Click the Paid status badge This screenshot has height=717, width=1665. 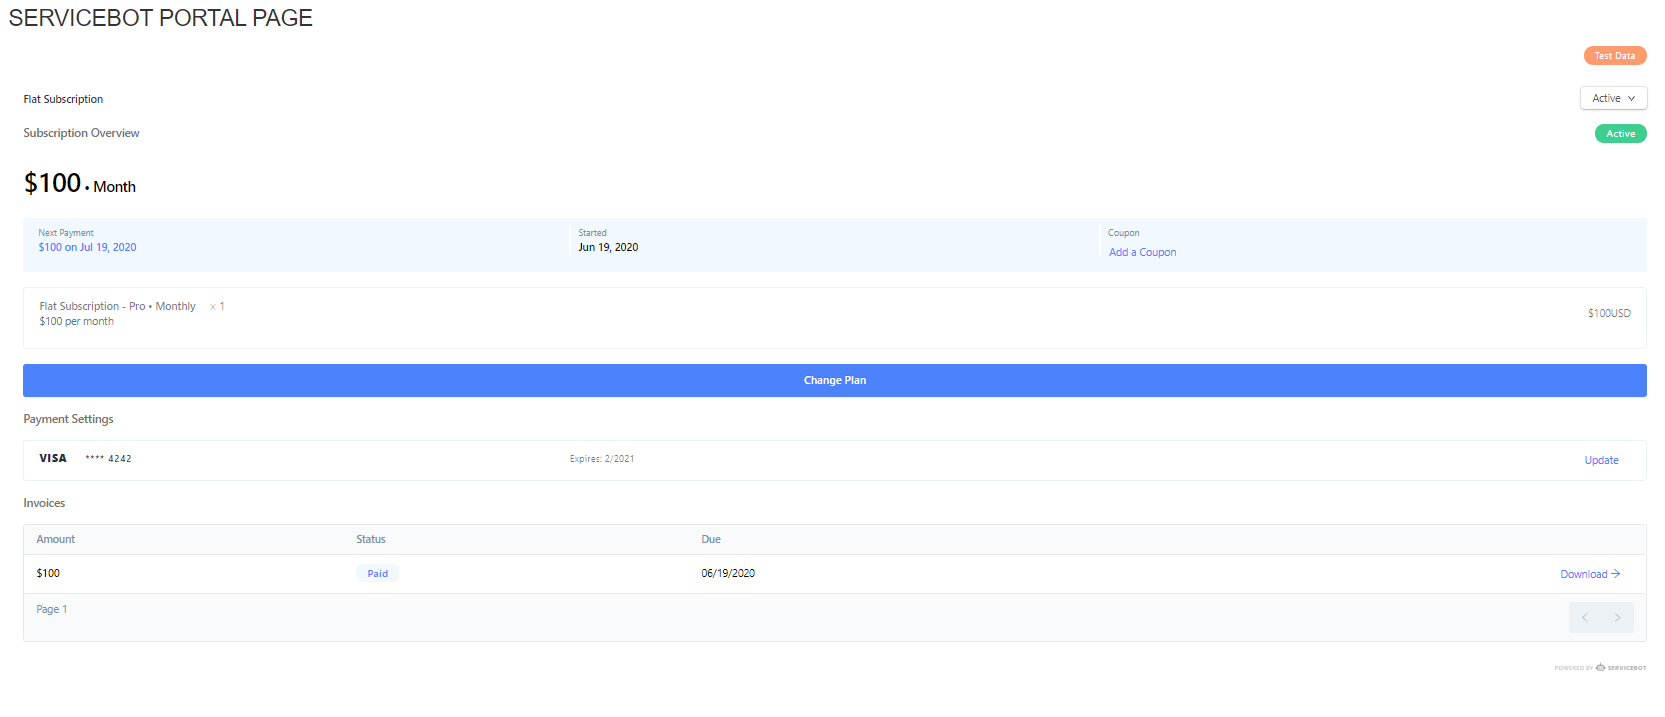click(x=377, y=574)
